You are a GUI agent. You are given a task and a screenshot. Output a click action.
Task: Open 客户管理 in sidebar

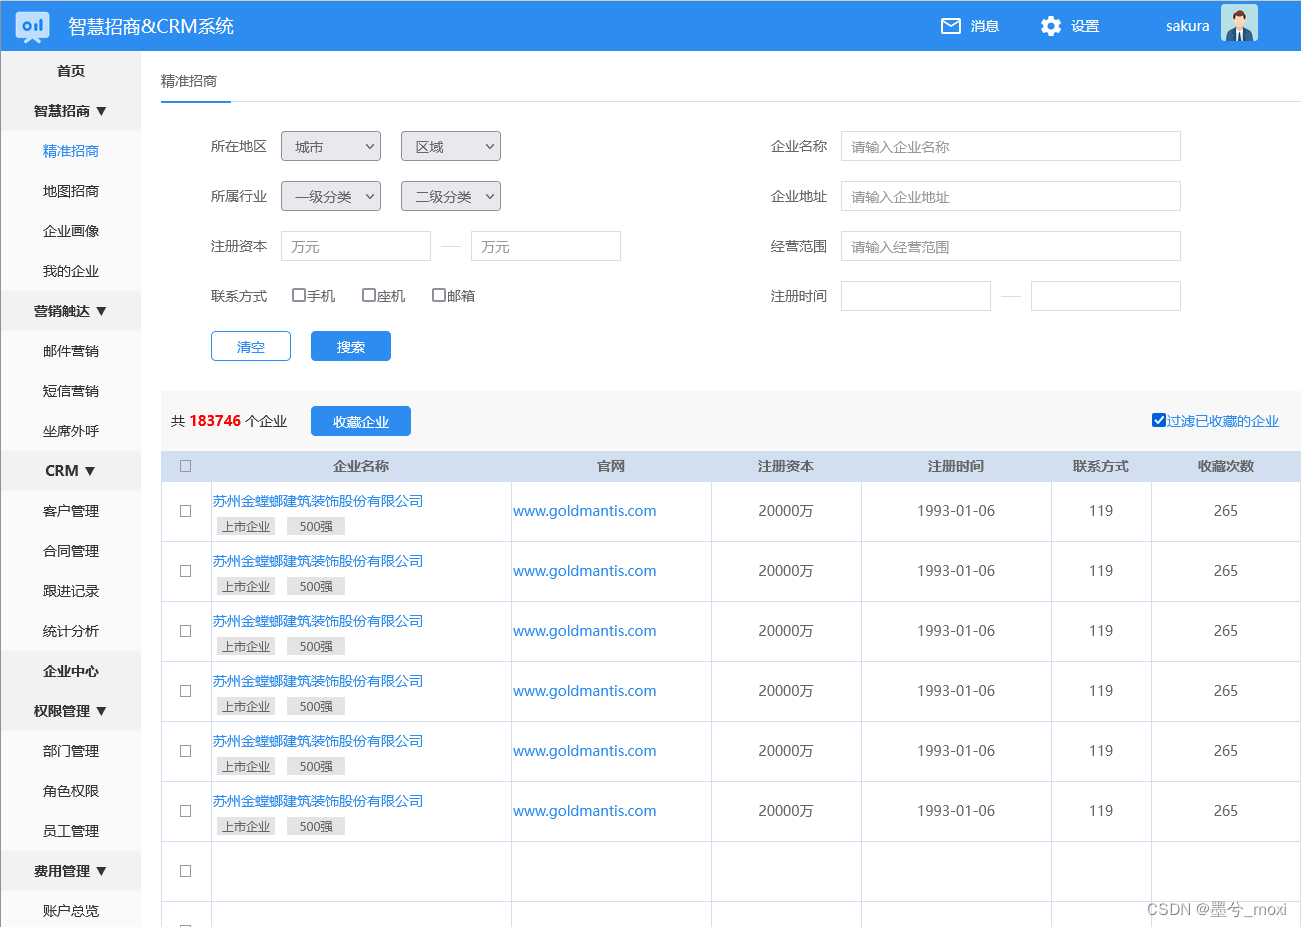[x=71, y=511]
